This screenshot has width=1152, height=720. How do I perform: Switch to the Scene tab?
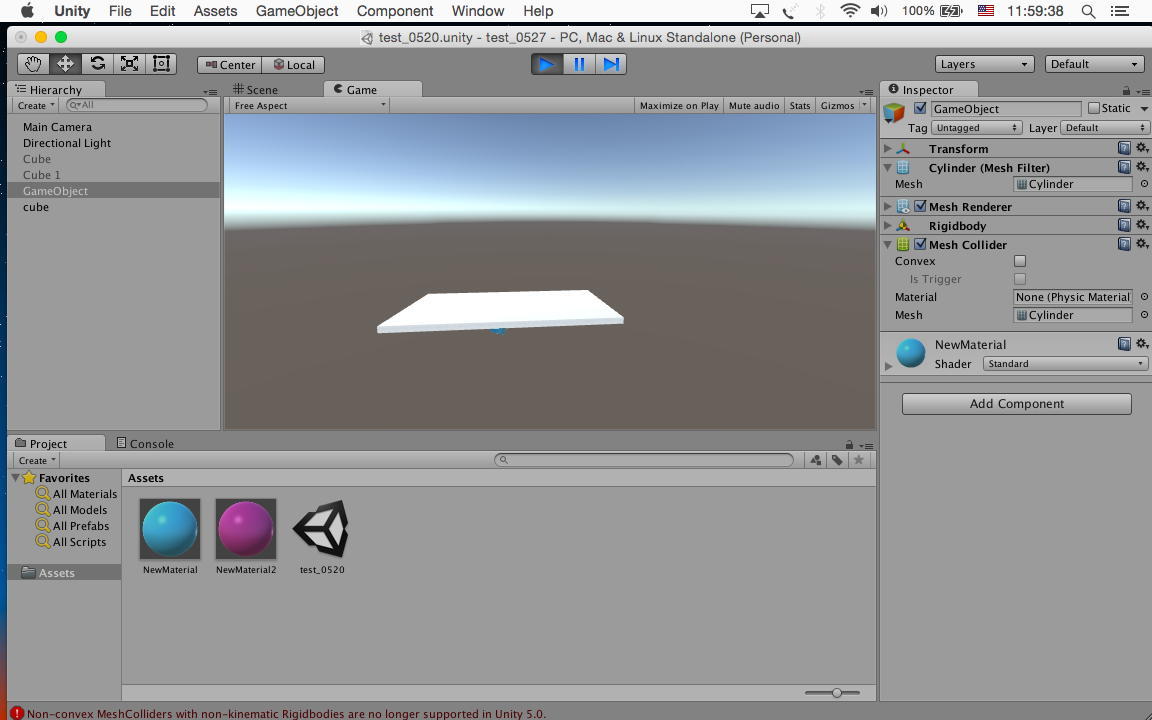click(256, 90)
